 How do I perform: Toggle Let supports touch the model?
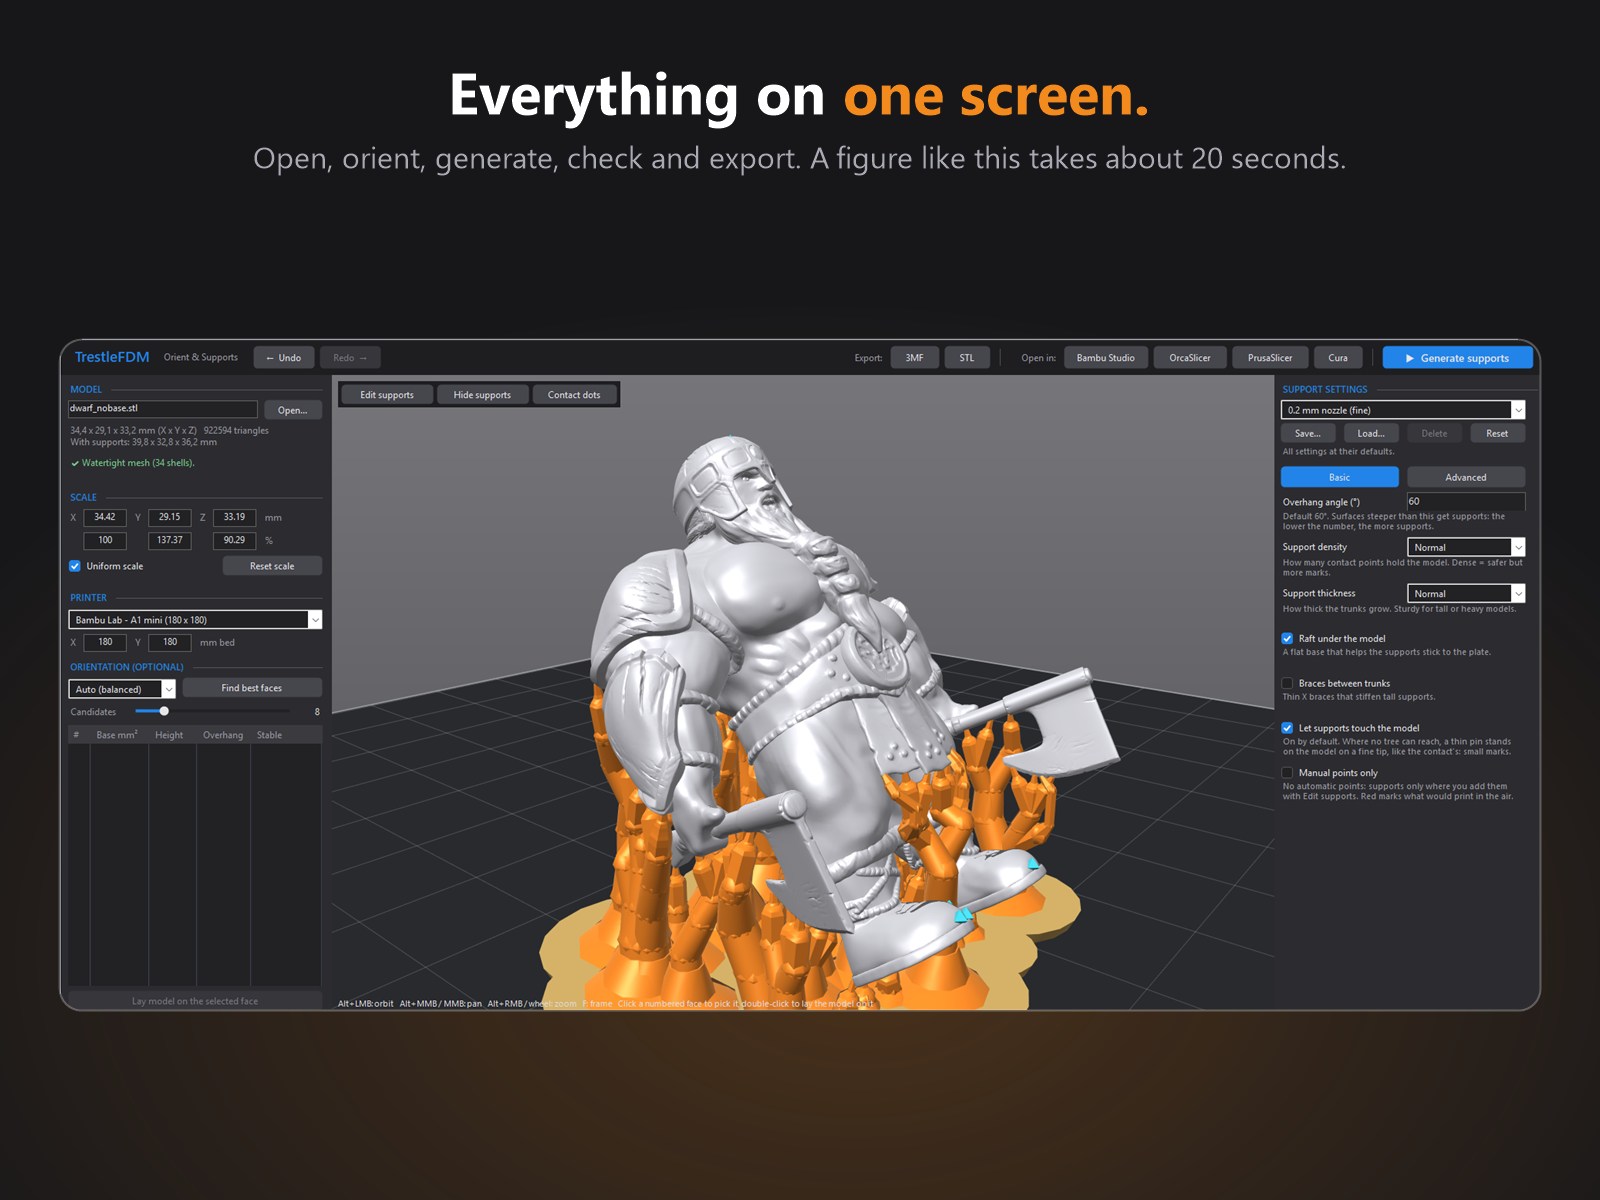(x=1288, y=728)
